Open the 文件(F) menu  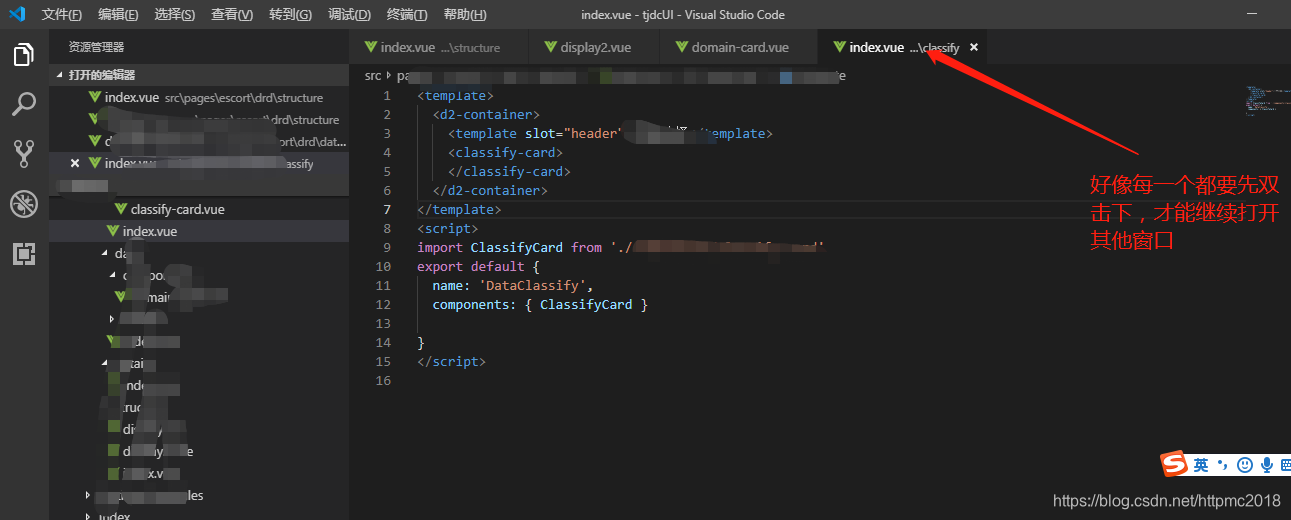point(62,15)
